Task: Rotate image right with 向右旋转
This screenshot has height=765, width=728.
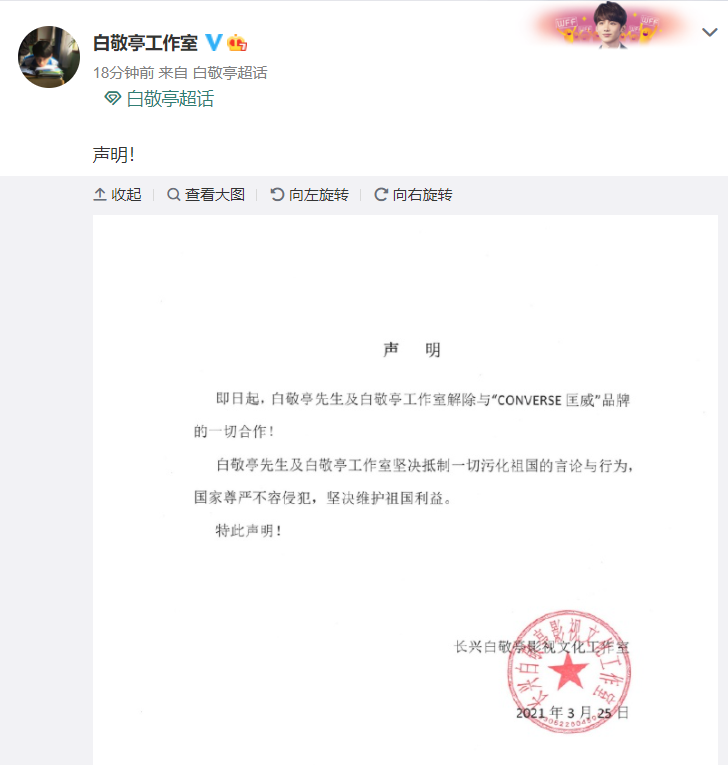Action: pos(413,195)
